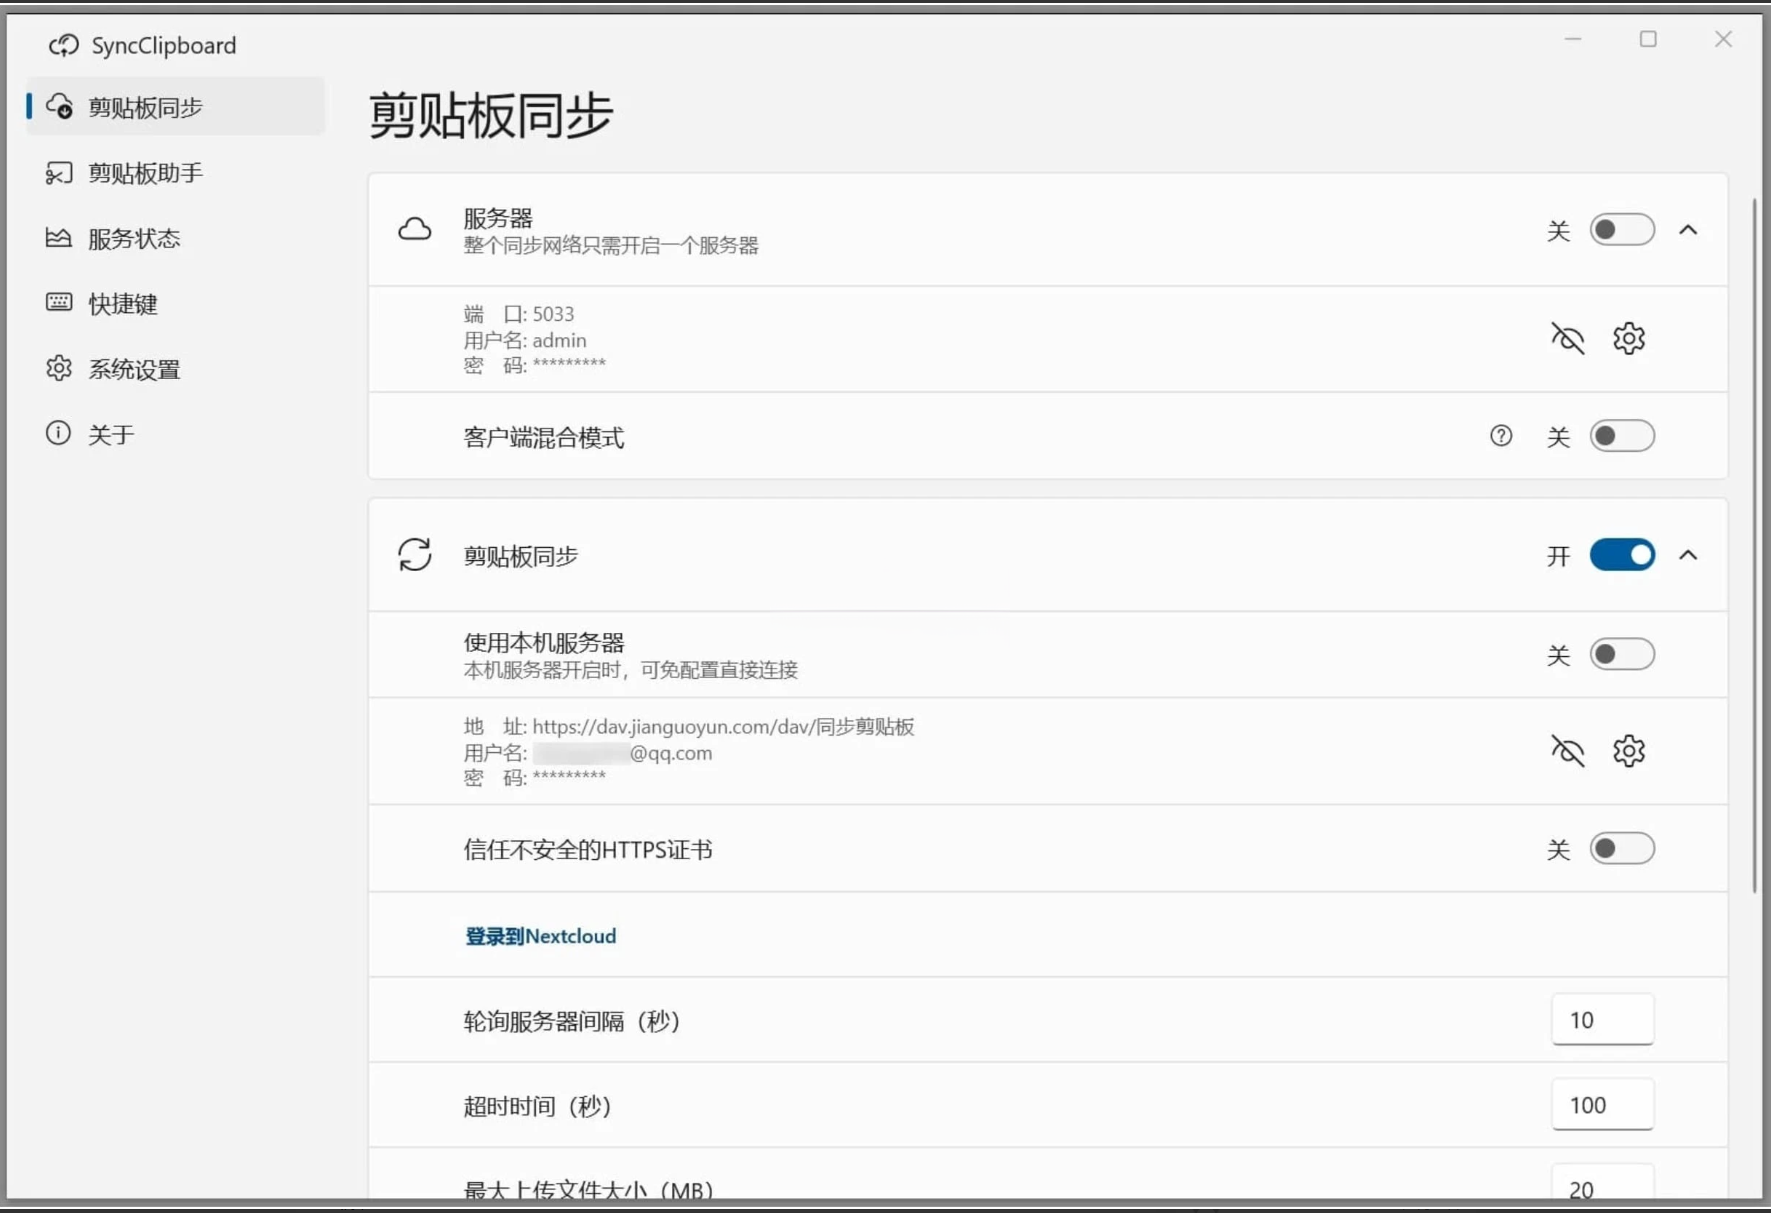Click the 端口: 5033 text
This screenshot has height=1213, width=1771.
[519, 314]
